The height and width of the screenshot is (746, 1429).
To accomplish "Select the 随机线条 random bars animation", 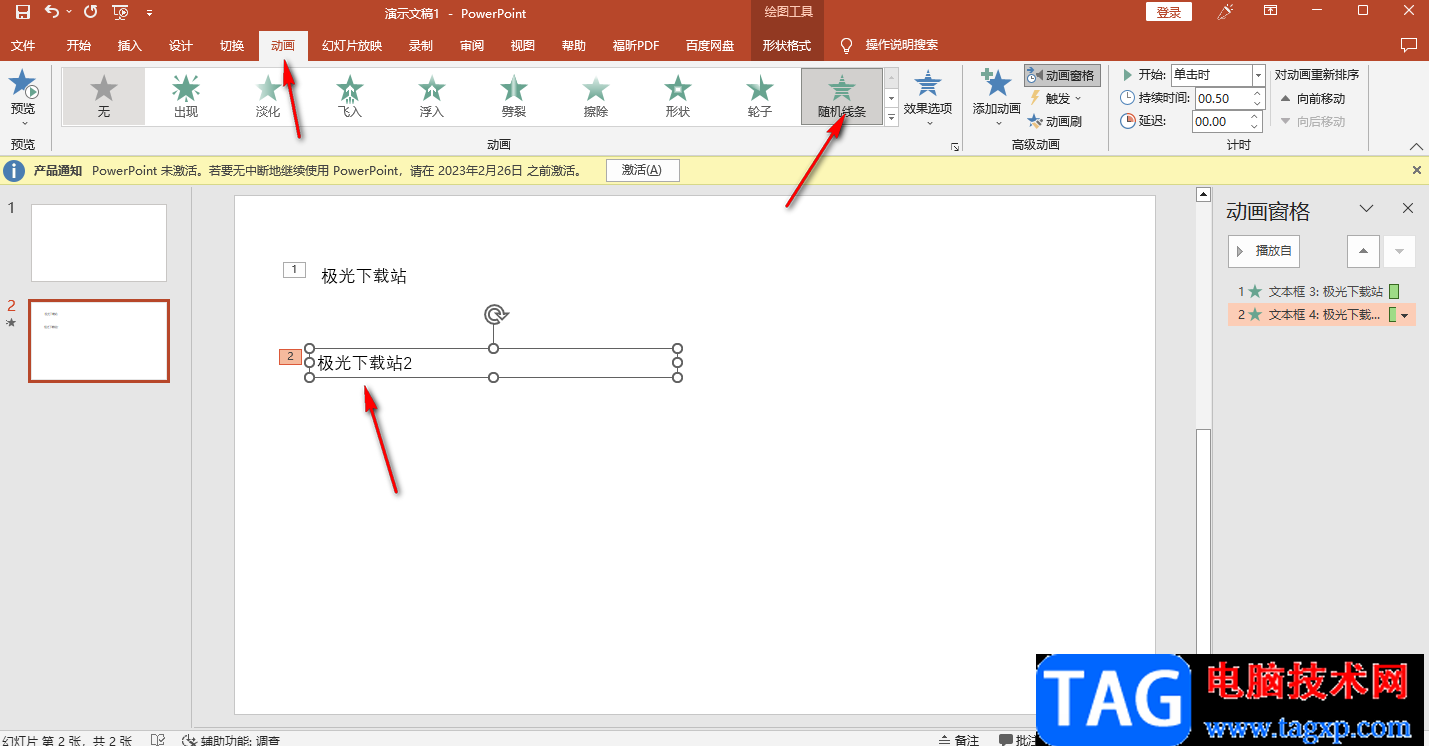I will tap(842, 97).
